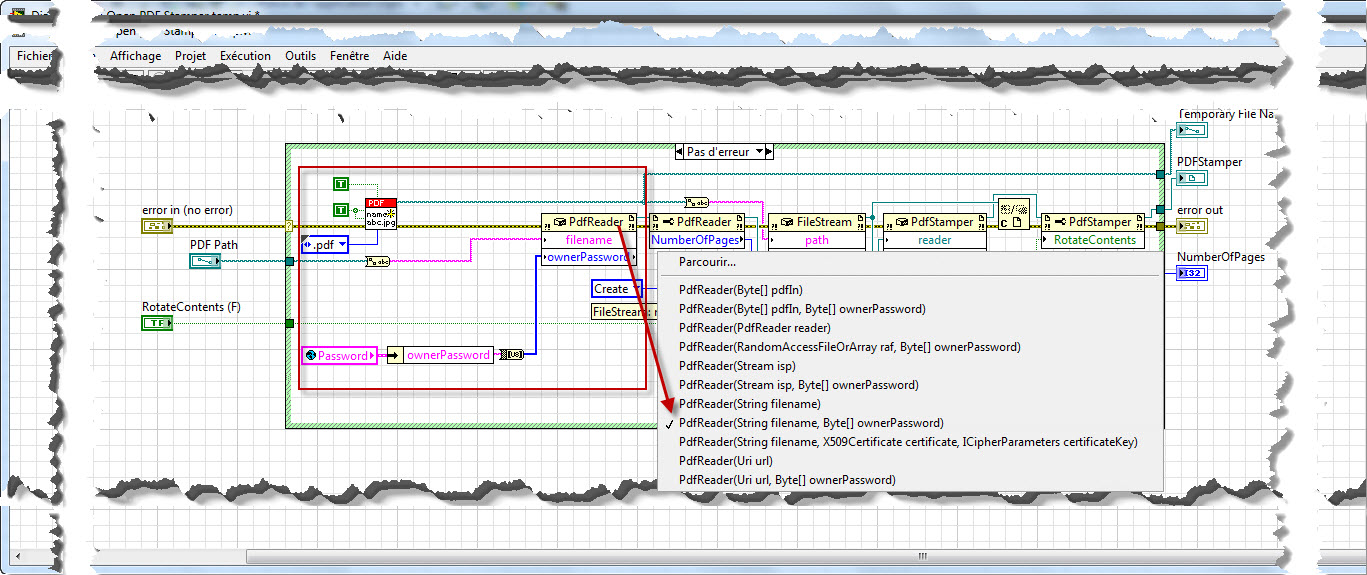Click the Temporary File Name path indicator
1367x575 pixels.
(1192, 131)
